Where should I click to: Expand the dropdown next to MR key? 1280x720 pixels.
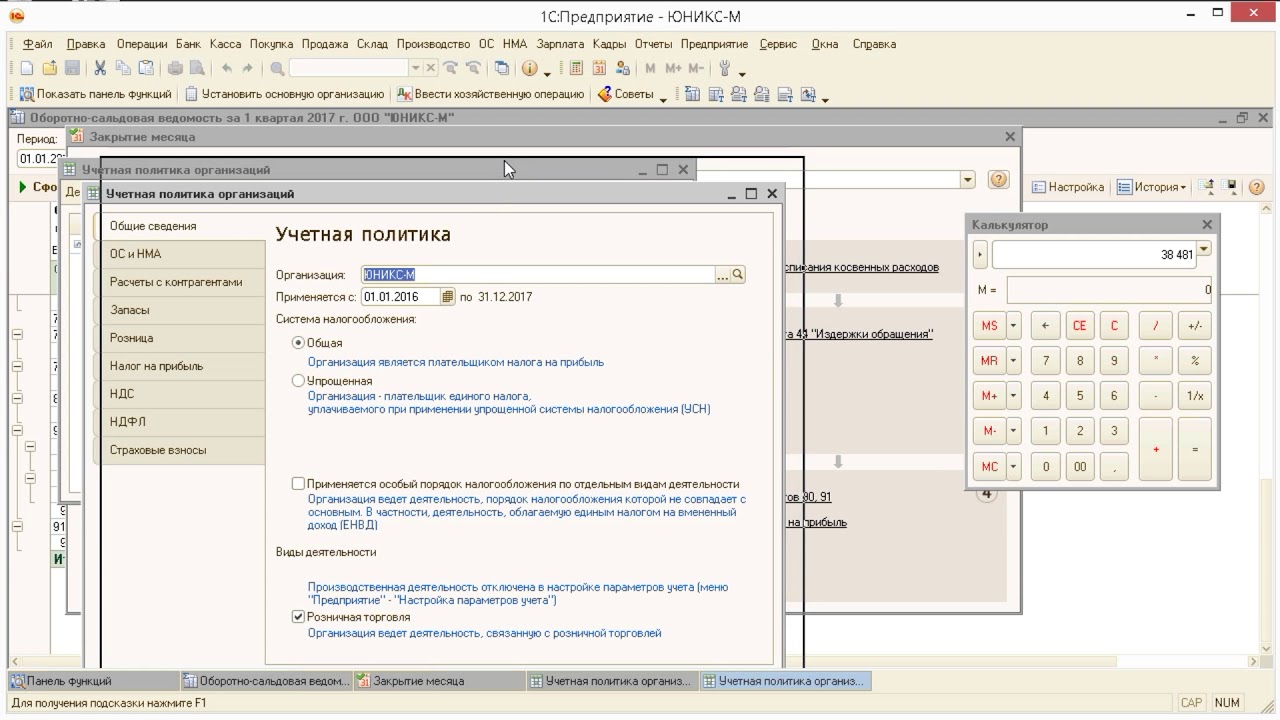1013,360
